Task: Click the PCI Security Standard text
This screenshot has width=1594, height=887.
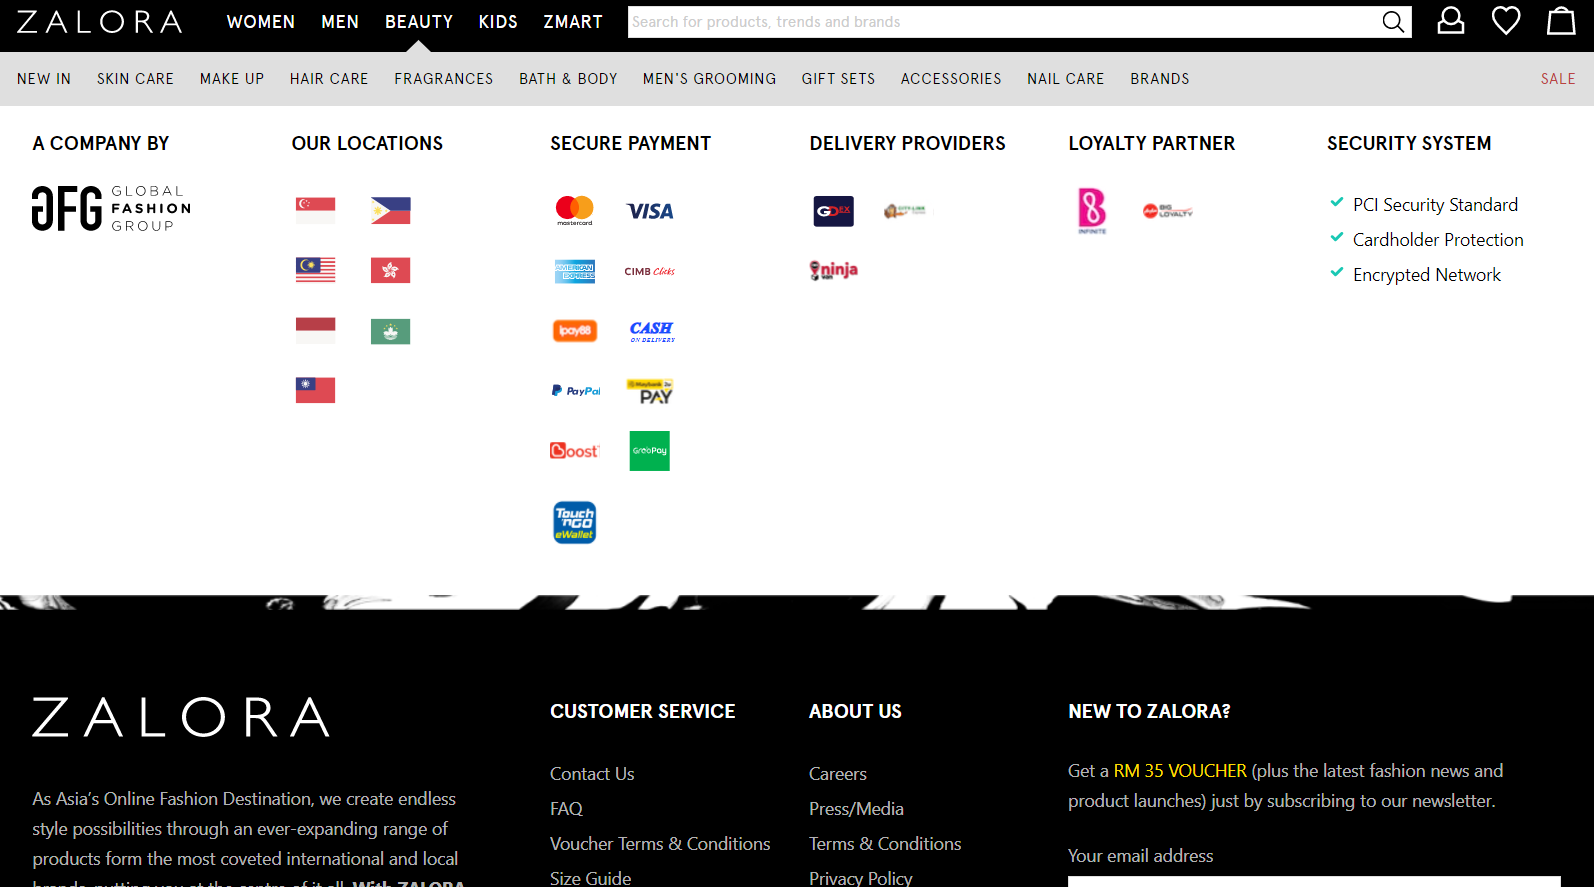Action: 1435,205
